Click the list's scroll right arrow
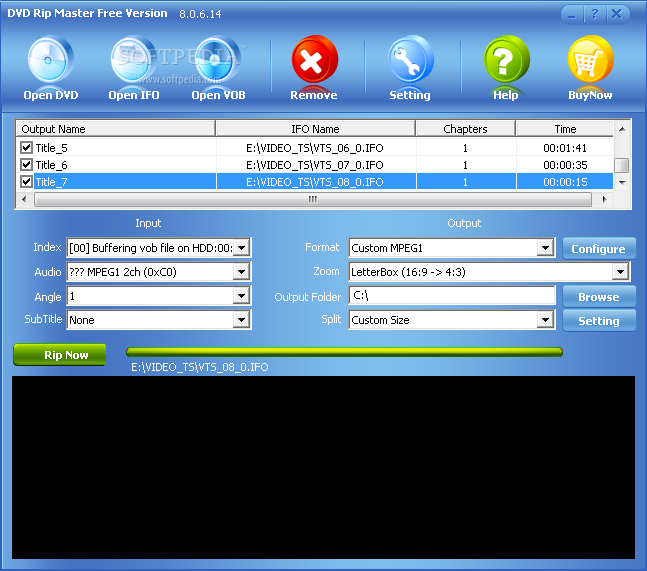The height and width of the screenshot is (571, 647). point(604,200)
